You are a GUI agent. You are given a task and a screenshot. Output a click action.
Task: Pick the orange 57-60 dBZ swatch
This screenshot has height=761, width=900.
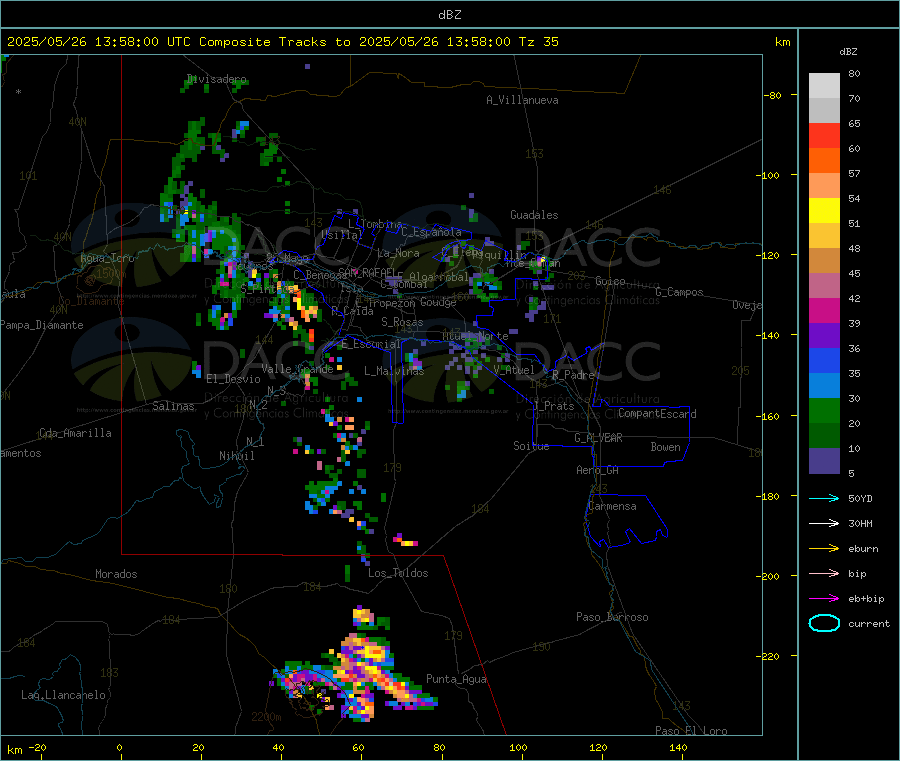pyautogui.click(x=824, y=161)
